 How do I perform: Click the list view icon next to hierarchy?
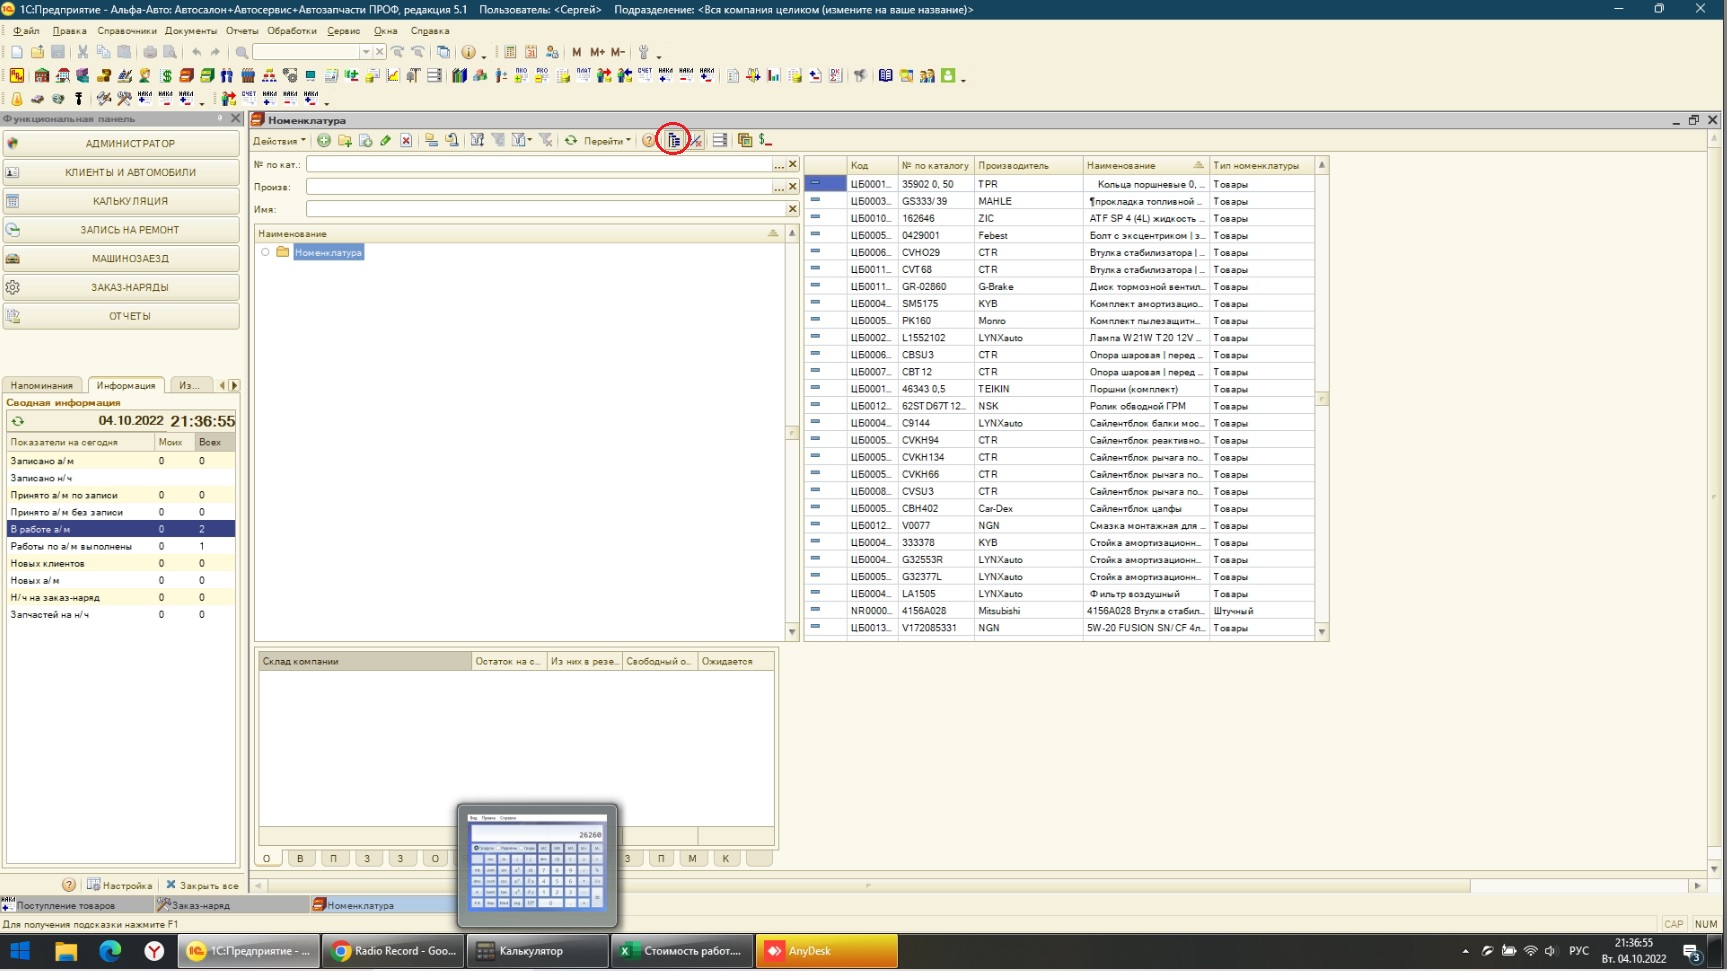point(719,141)
